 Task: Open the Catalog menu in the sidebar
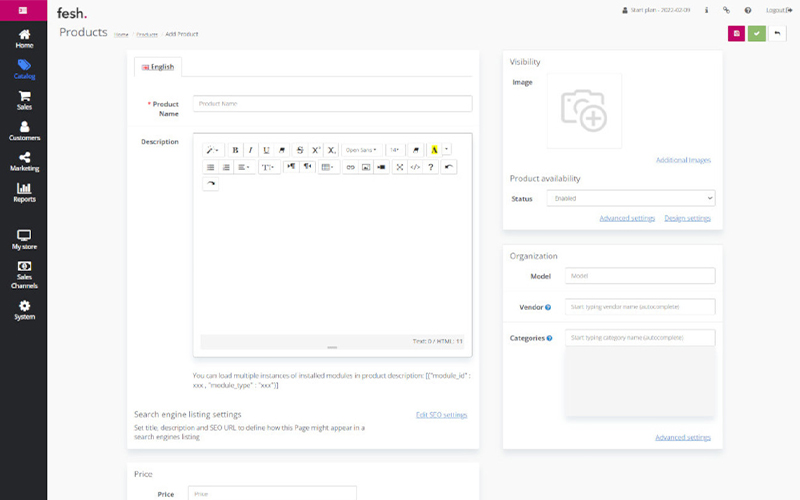click(x=24, y=70)
